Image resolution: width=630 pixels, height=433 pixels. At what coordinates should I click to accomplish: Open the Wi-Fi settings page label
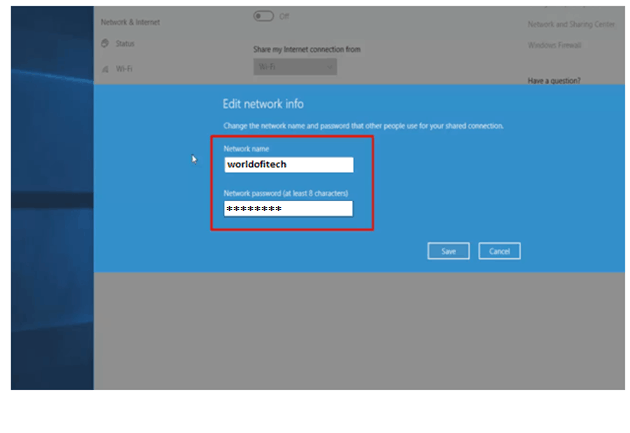[124, 69]
